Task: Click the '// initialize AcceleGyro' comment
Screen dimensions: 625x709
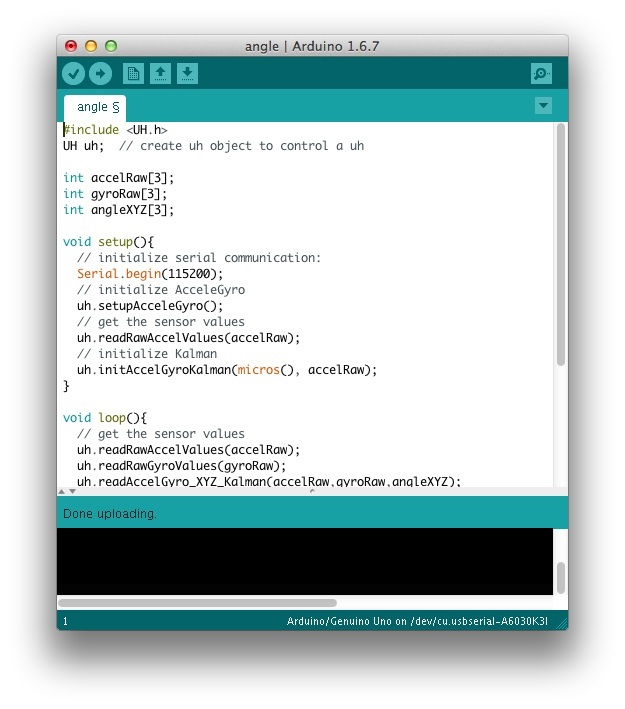Action: pyautogui.click(x=161, y=290)
